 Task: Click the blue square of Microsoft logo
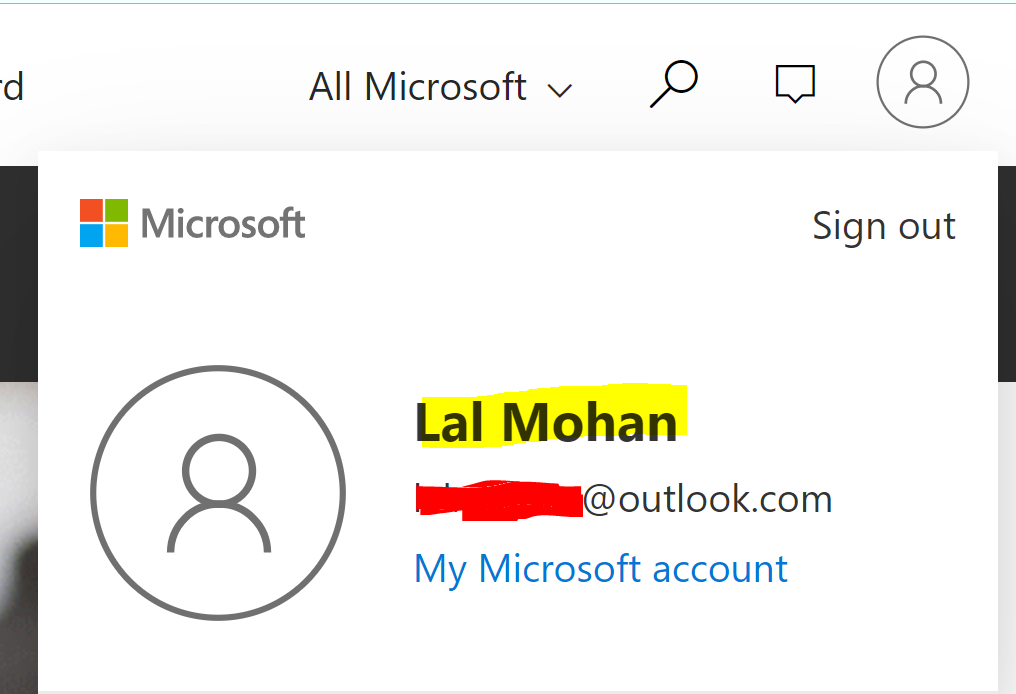tap(91, 235)
